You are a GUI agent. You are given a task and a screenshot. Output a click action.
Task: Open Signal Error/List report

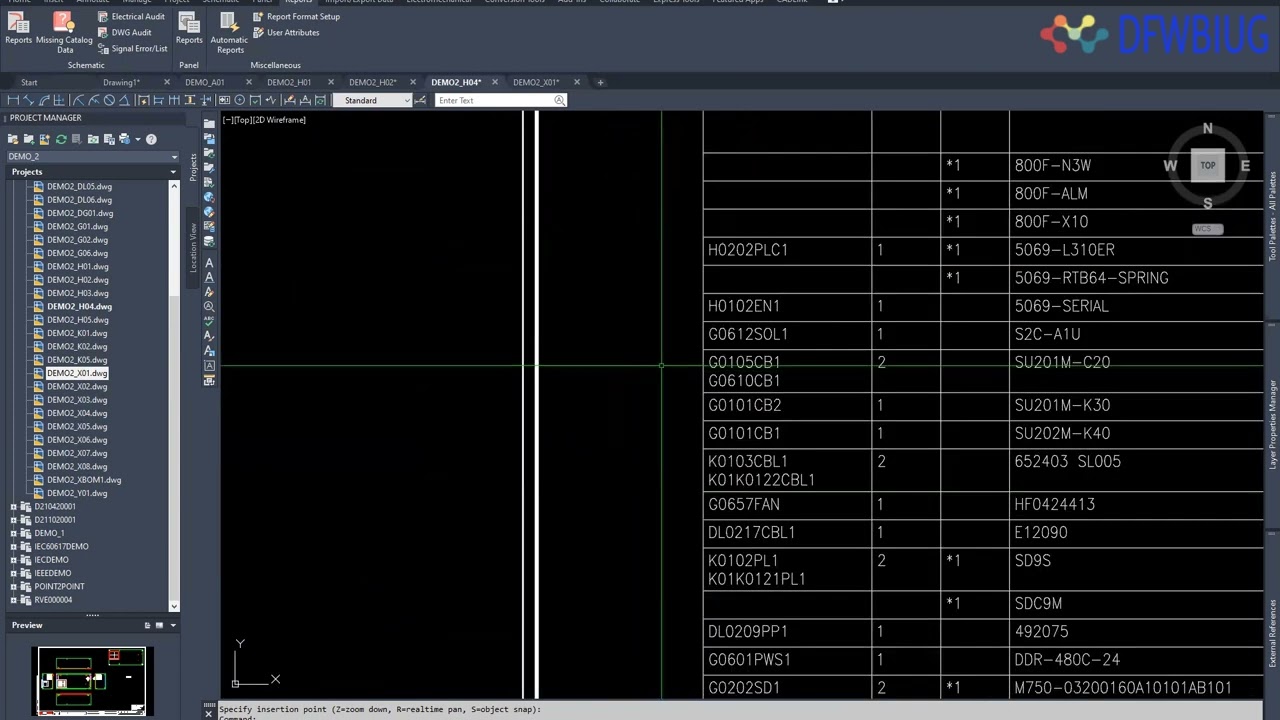pyautogui.click(x=132, y=48)
